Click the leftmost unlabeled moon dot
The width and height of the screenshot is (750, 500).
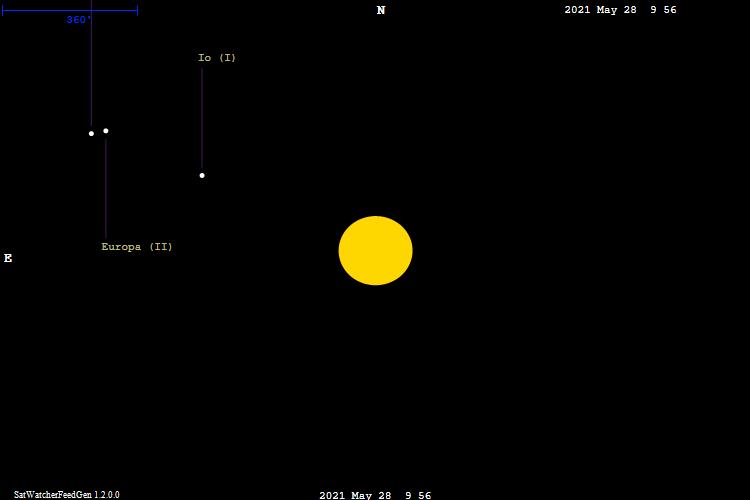91,133
